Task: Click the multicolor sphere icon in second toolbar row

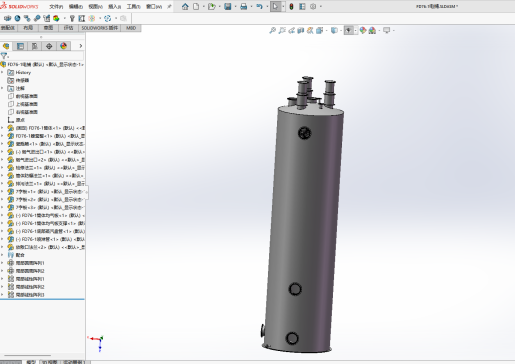Action: 56,18
